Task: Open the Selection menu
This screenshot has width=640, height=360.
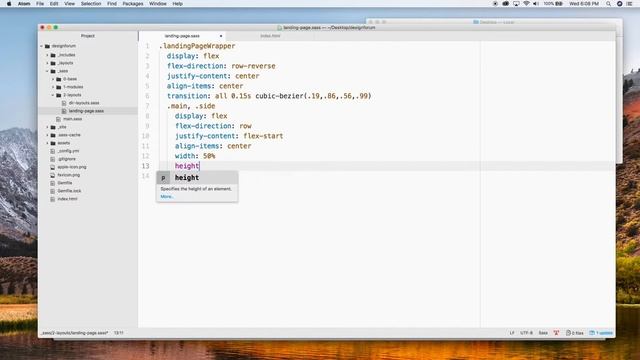Action: pyautogui.click(x=91, y=4)
